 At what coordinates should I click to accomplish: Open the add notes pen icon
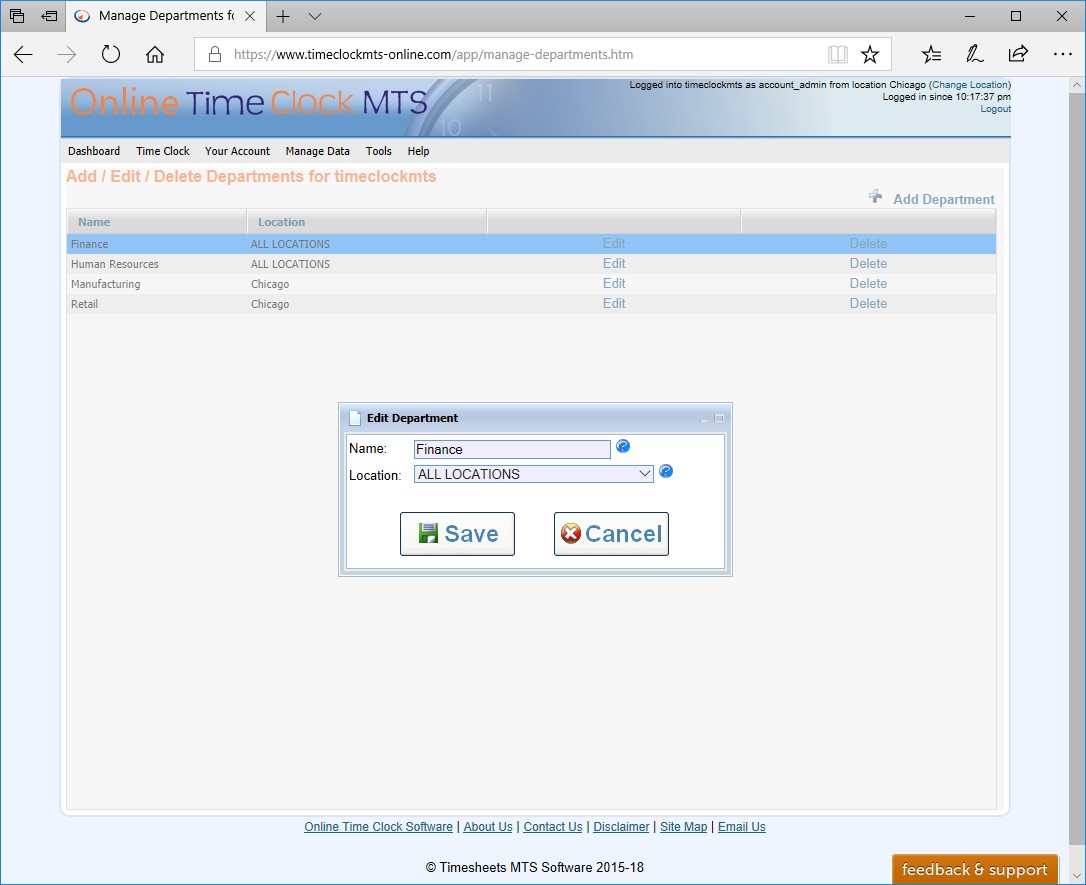click(974, 54)
